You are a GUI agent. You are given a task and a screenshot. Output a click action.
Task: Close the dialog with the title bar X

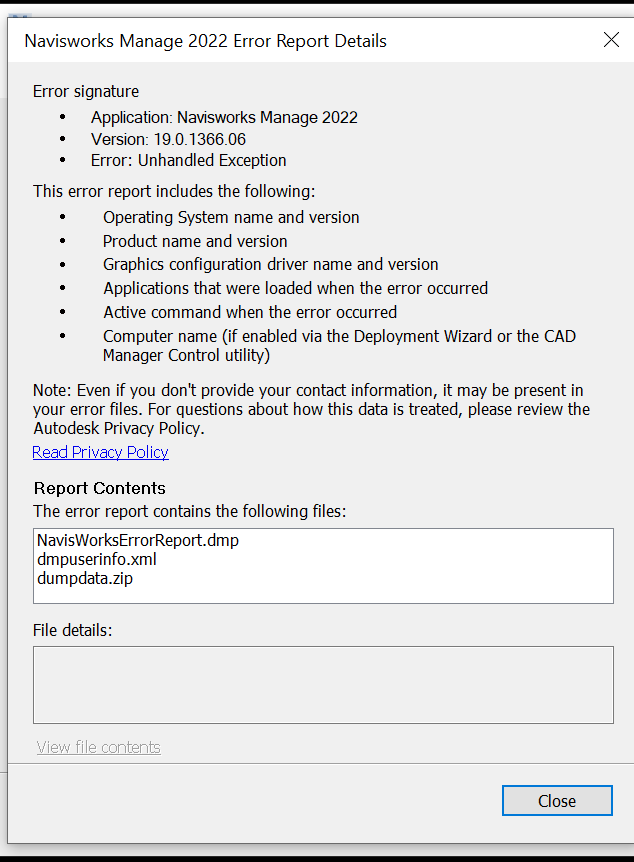point(611,40)
